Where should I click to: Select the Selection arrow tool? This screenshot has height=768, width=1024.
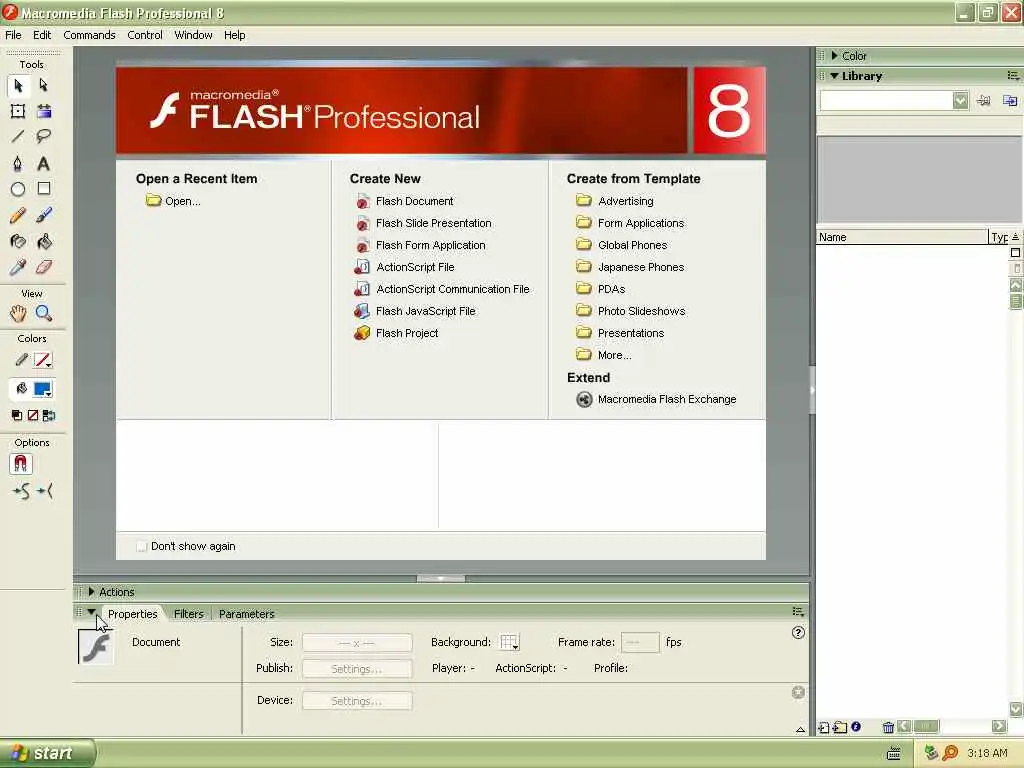(x=18, y=86)
